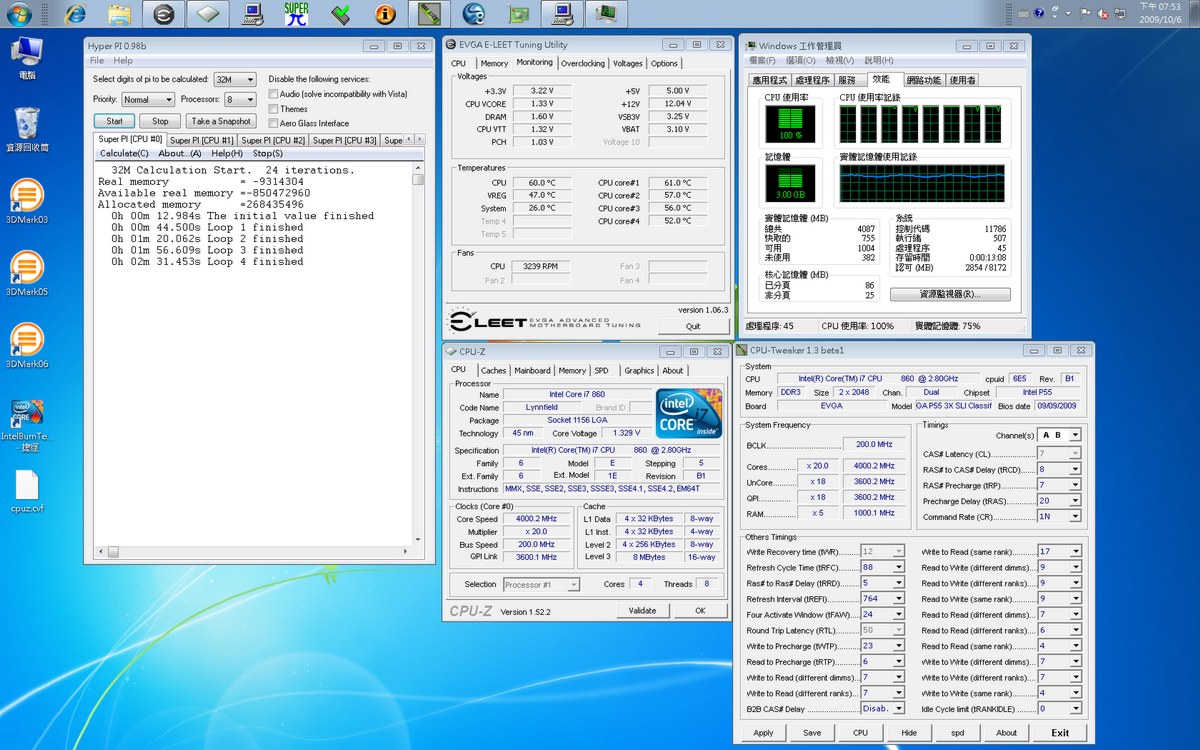Click the orange info icon on taskbar
Viewport: 1200px width, 750px height.
[385, 14]
